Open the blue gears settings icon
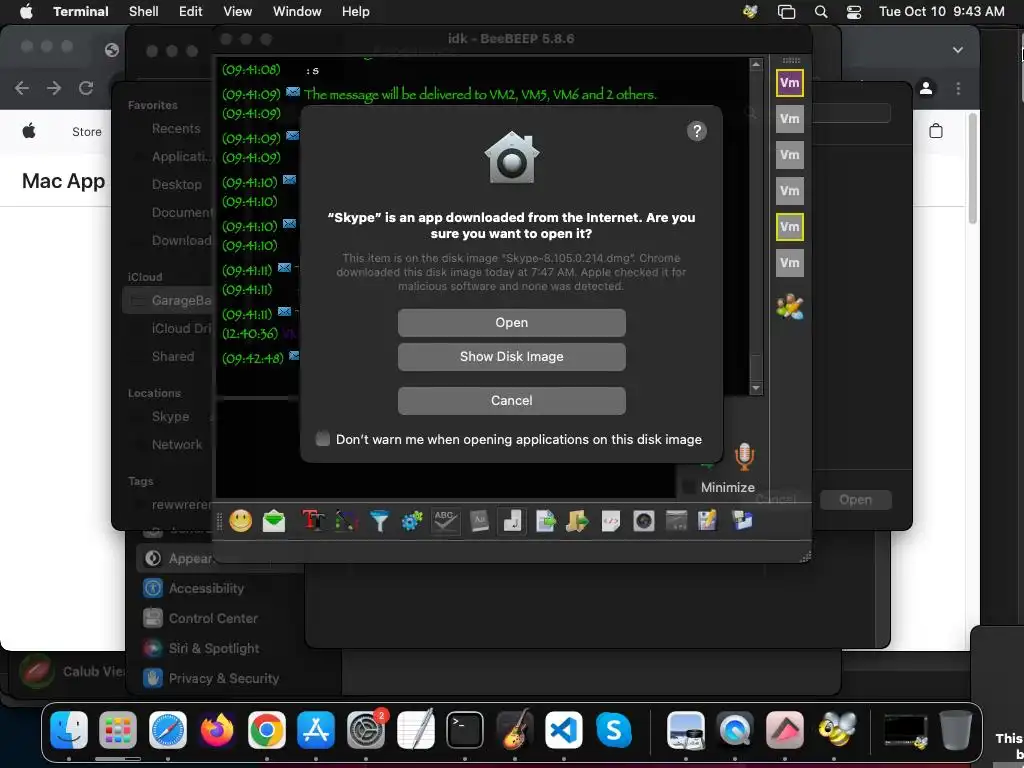The image size is (1024, 768). [412, 520]
